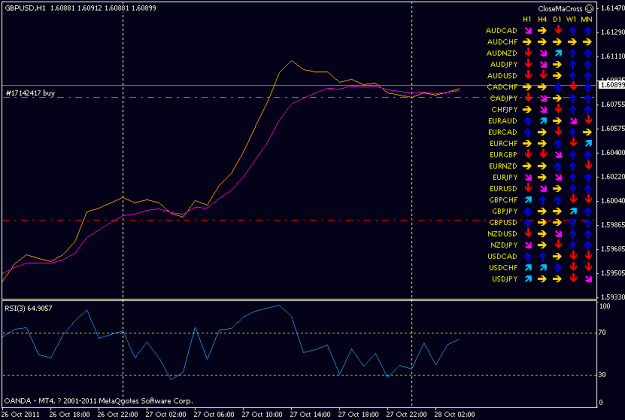Click the W1 column header
This screenshot has height=420, width=625.
tap(572, 19)
